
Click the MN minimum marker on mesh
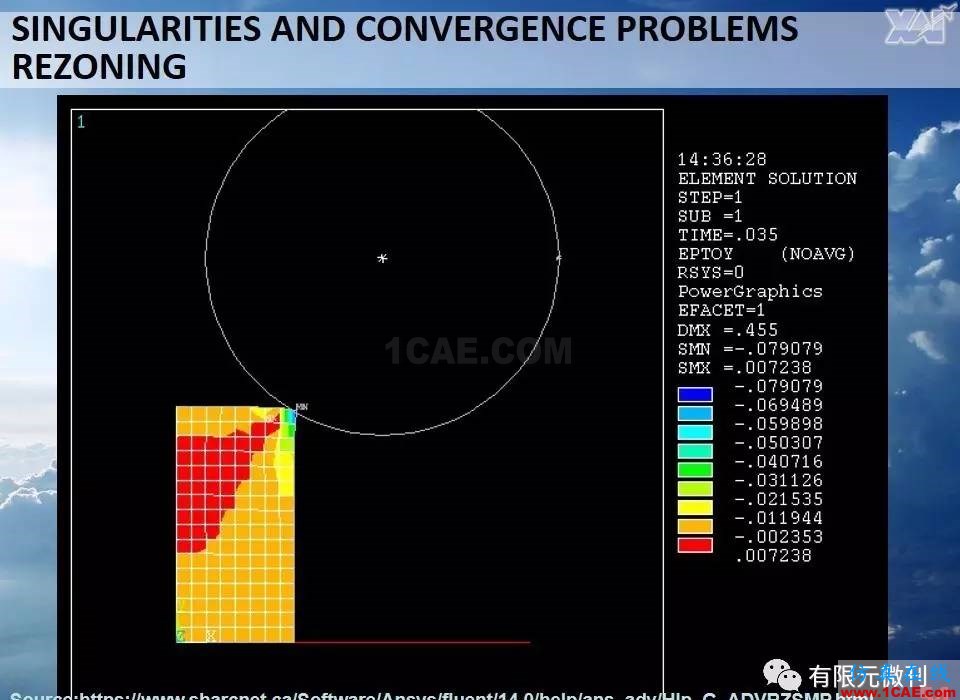coord(301,407)
